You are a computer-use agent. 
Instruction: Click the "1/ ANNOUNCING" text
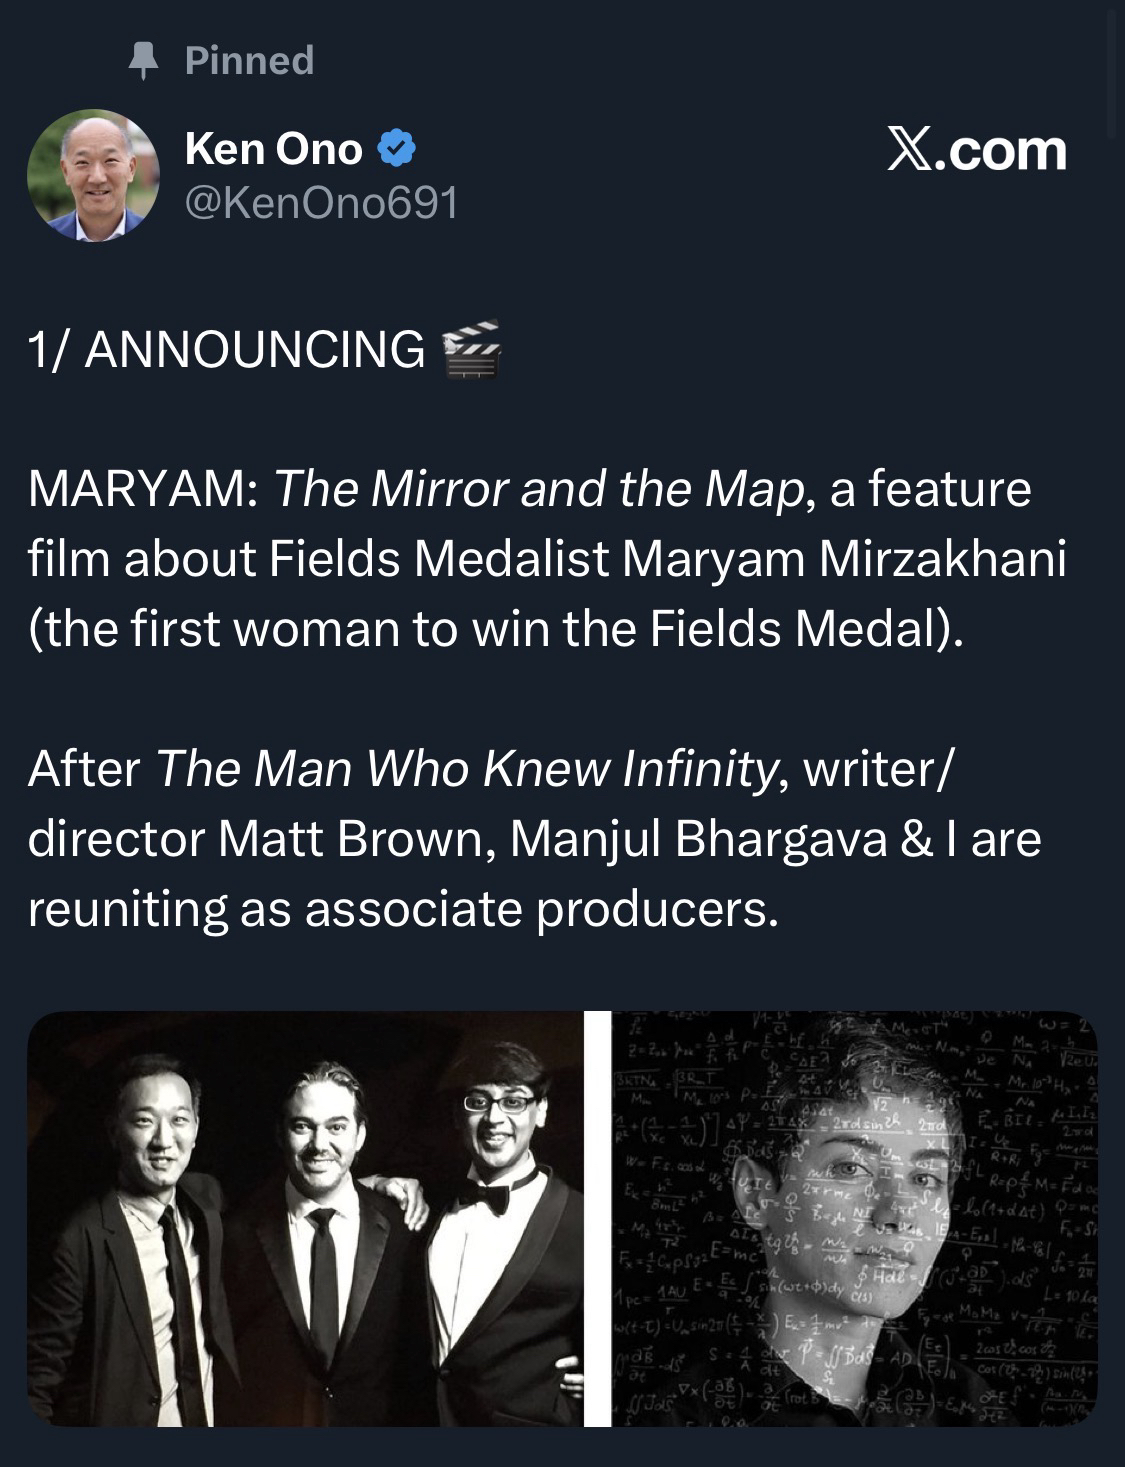coord(226,350)
